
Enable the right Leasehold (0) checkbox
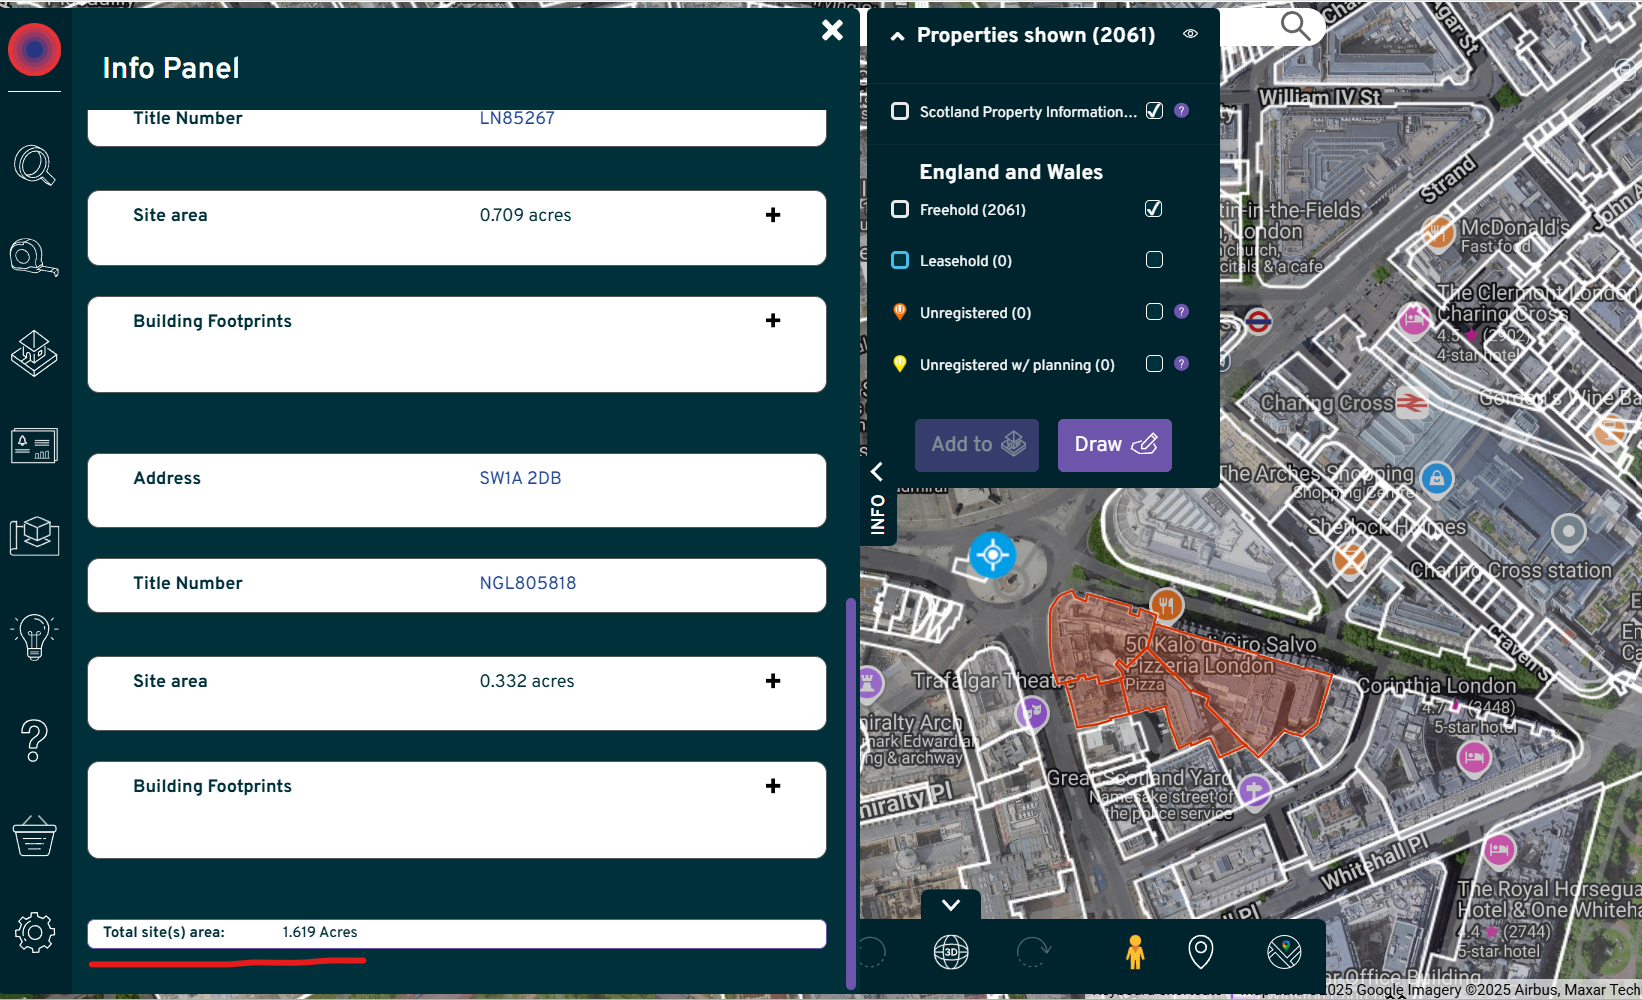(x=1154, y=260)
